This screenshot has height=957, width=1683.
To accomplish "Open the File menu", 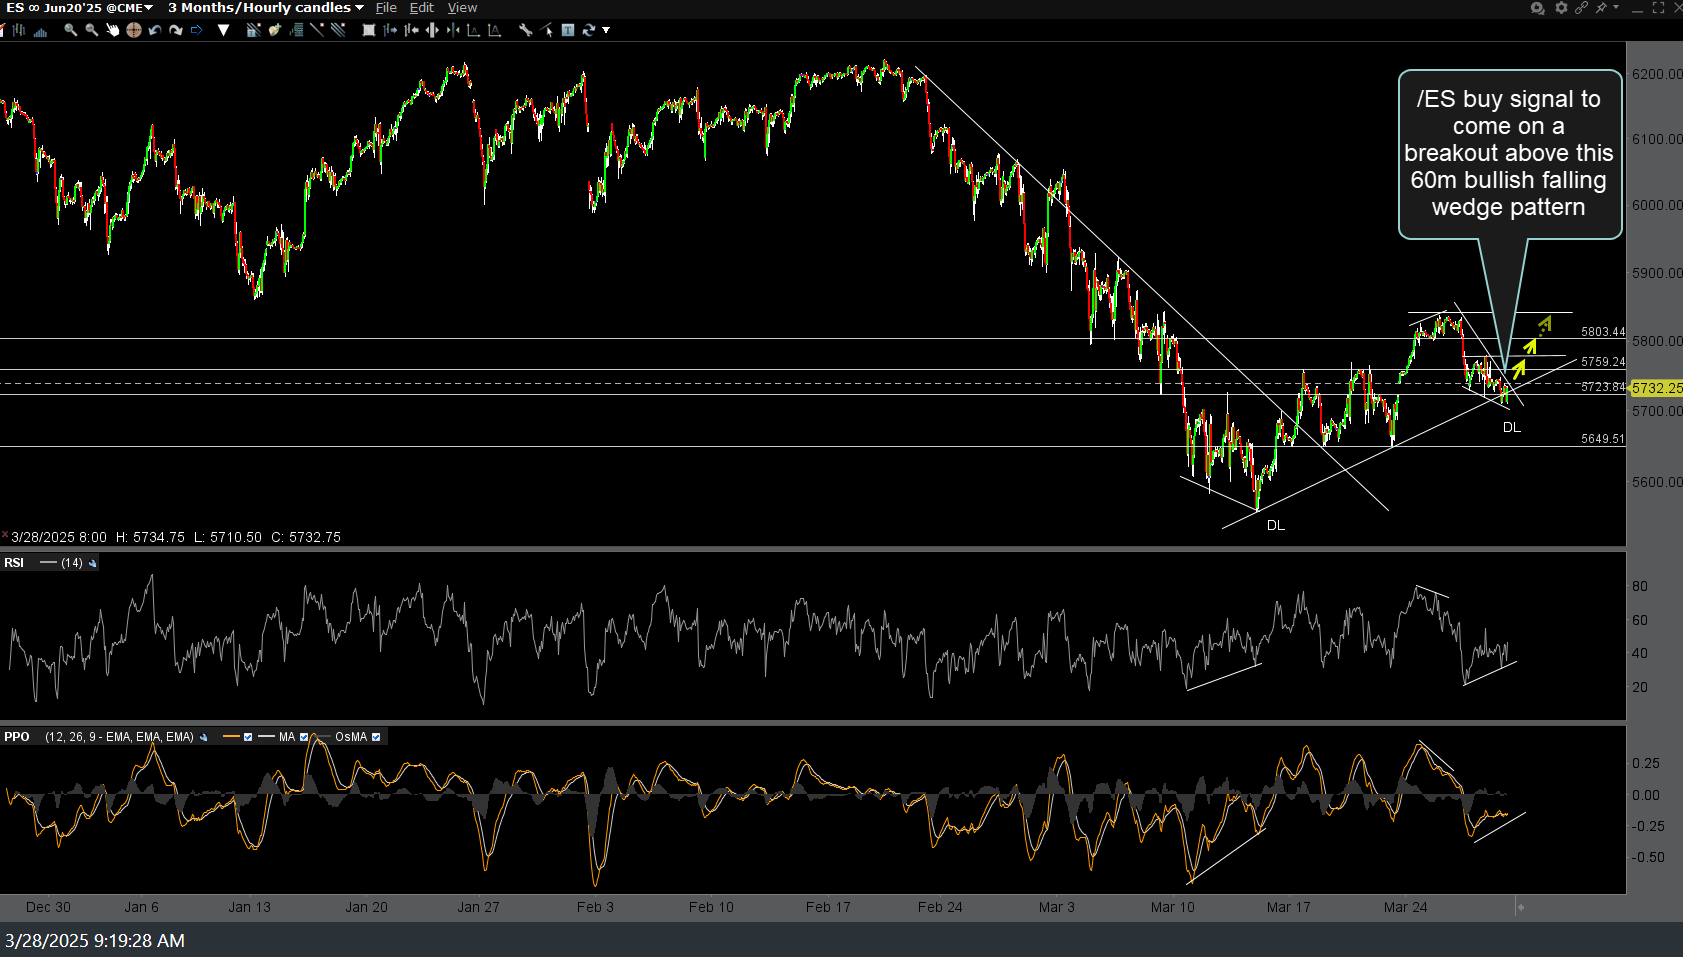I will coord(386,7).
